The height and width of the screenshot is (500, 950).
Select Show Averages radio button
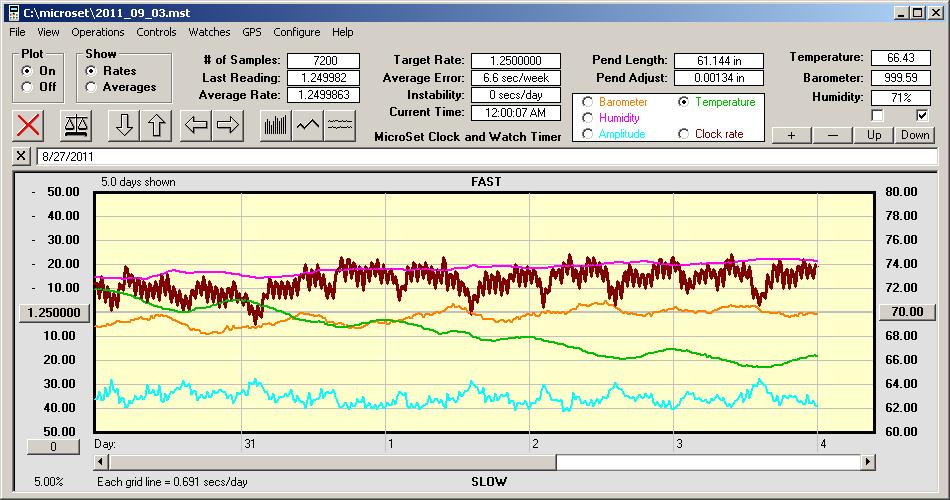[x=91, y=87]
